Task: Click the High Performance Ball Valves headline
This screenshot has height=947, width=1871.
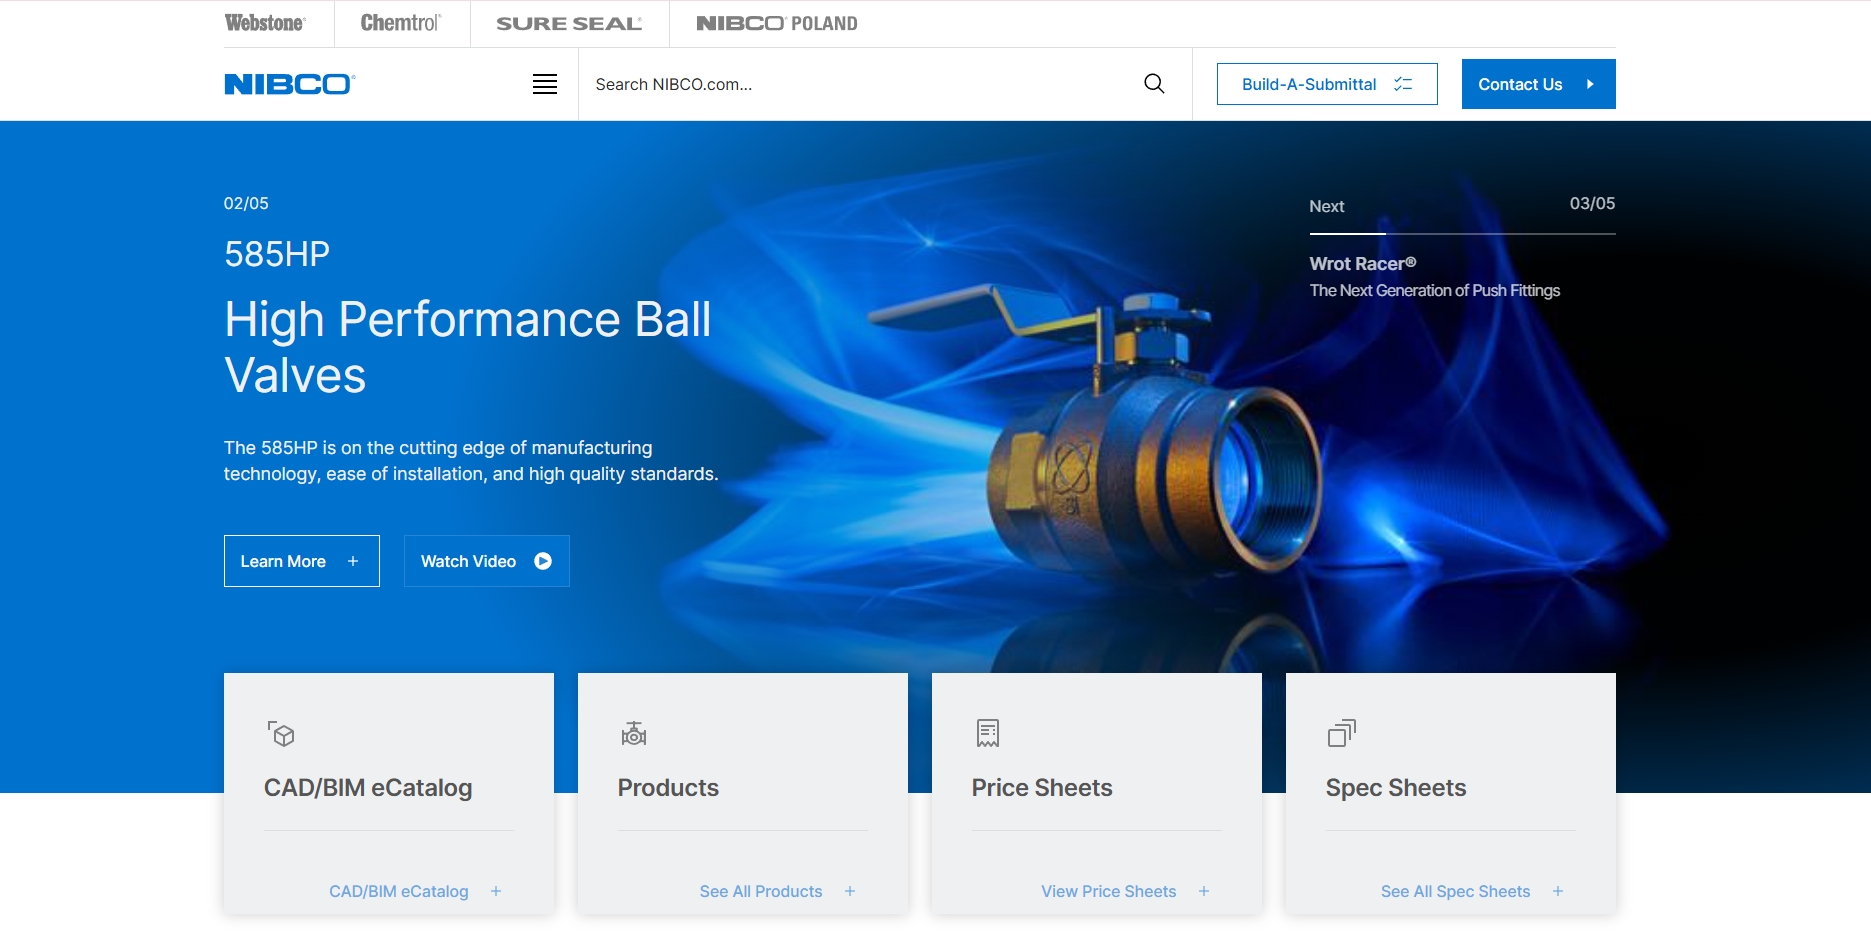Action: coord(468,347)
